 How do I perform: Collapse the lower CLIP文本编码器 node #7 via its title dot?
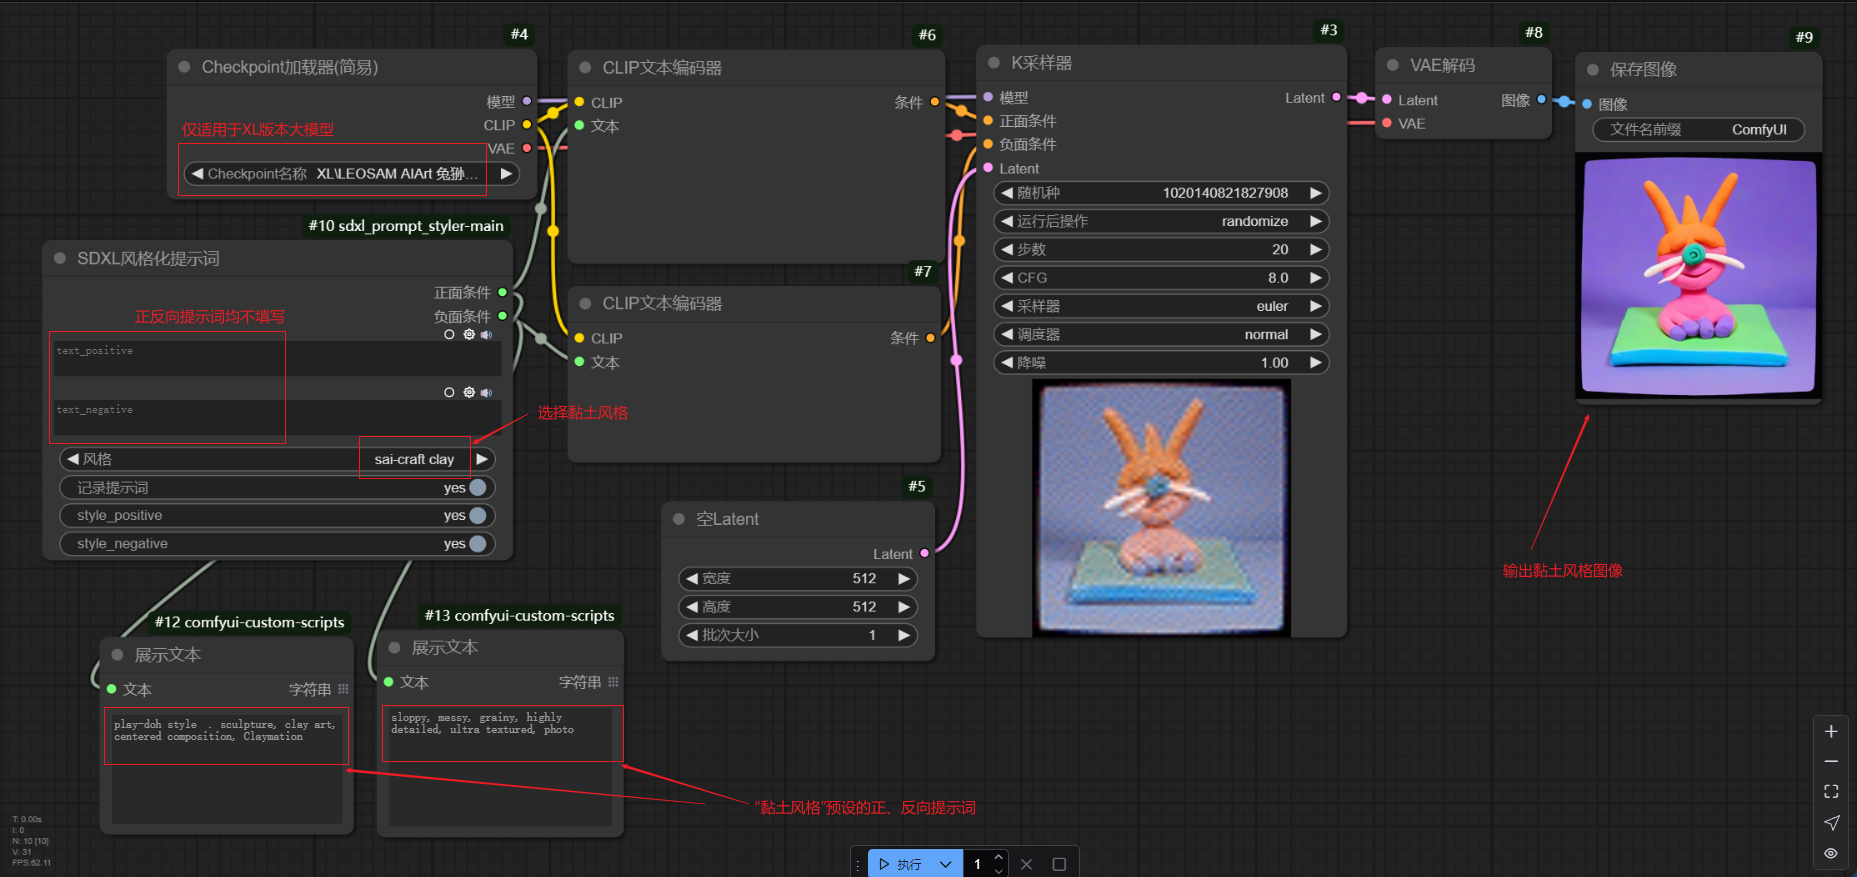585,304
